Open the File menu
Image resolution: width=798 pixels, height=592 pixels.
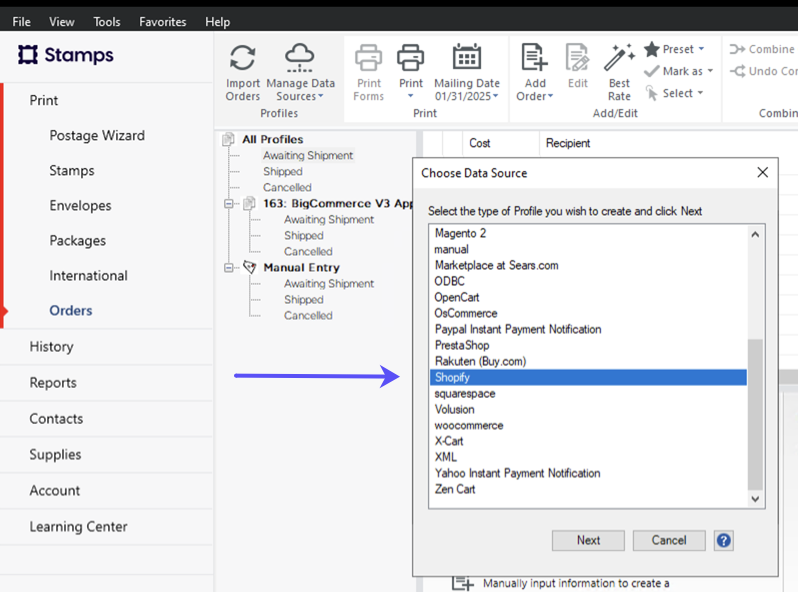coord(21,22)
